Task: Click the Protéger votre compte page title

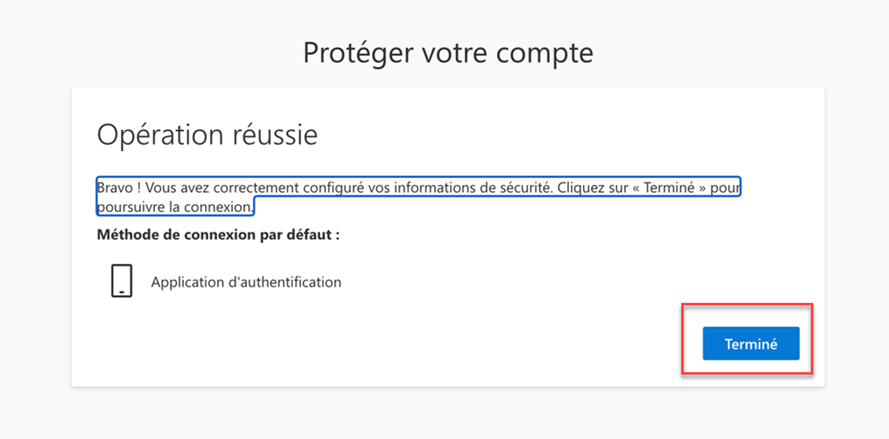Action: tap(448, 53)
